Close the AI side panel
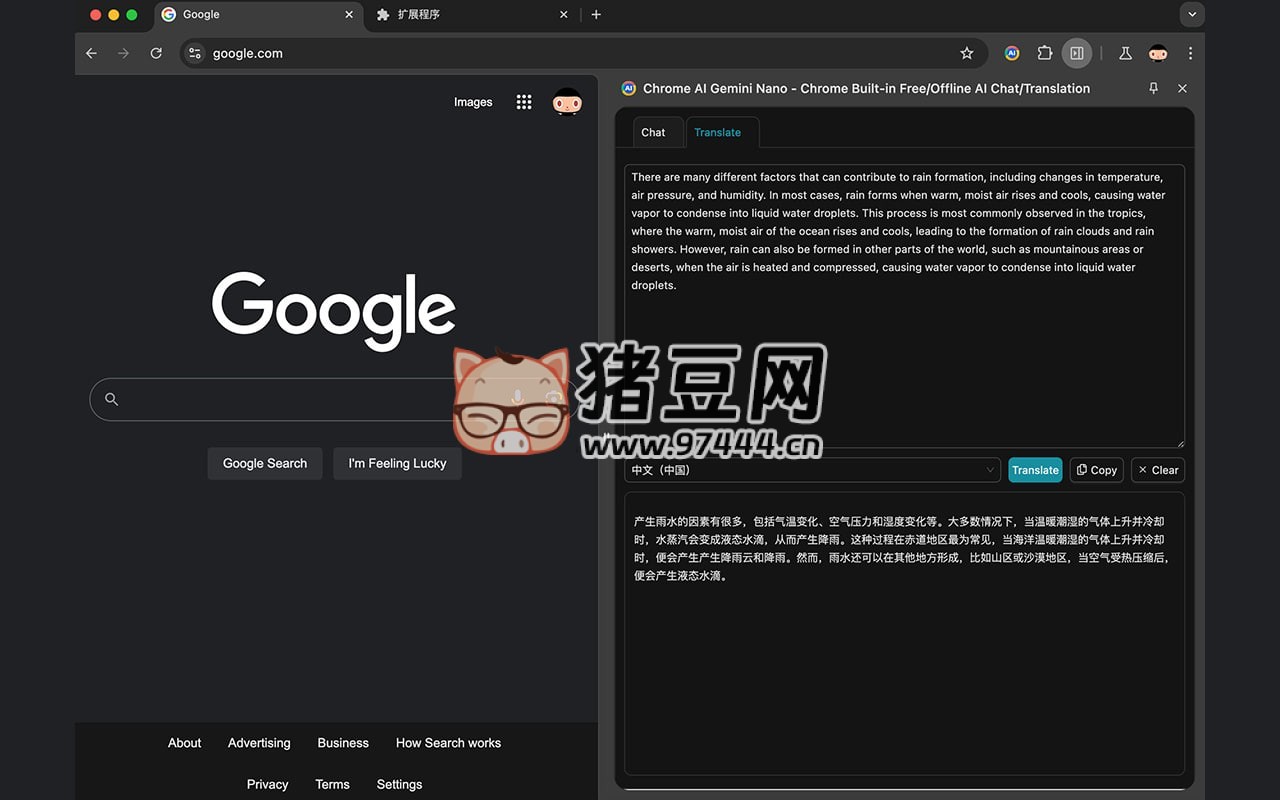The image size is (1280, 800). 1182,88
